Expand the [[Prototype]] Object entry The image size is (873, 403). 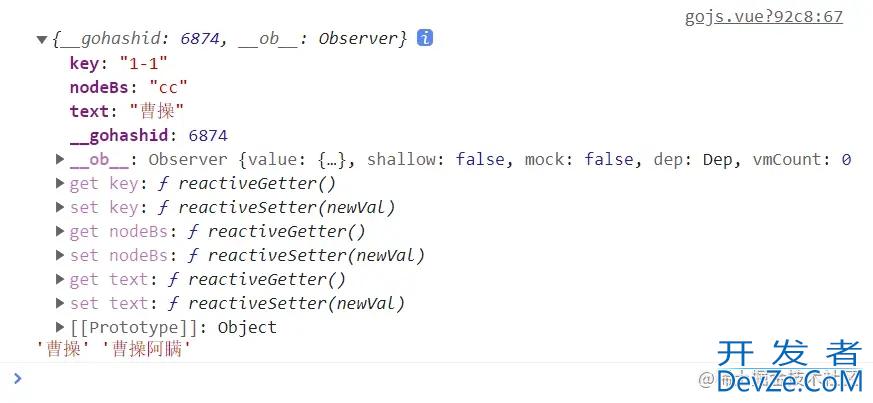pyautogui.click(x=60, y=327)
